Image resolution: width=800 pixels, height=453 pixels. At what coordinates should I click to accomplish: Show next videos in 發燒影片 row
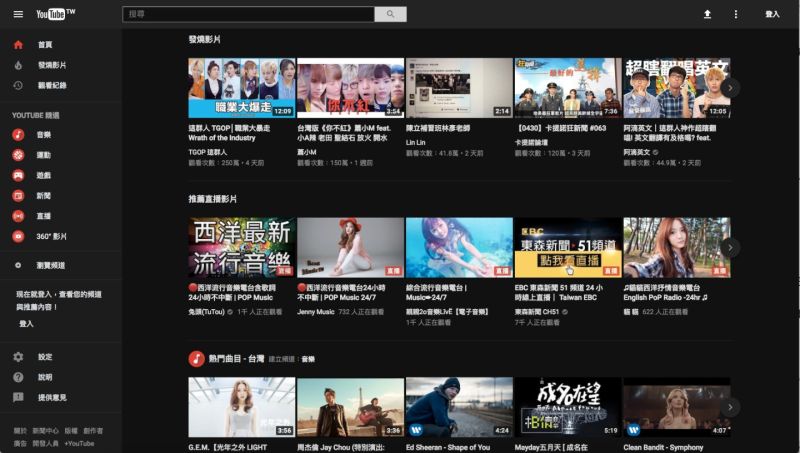point(730,88)
